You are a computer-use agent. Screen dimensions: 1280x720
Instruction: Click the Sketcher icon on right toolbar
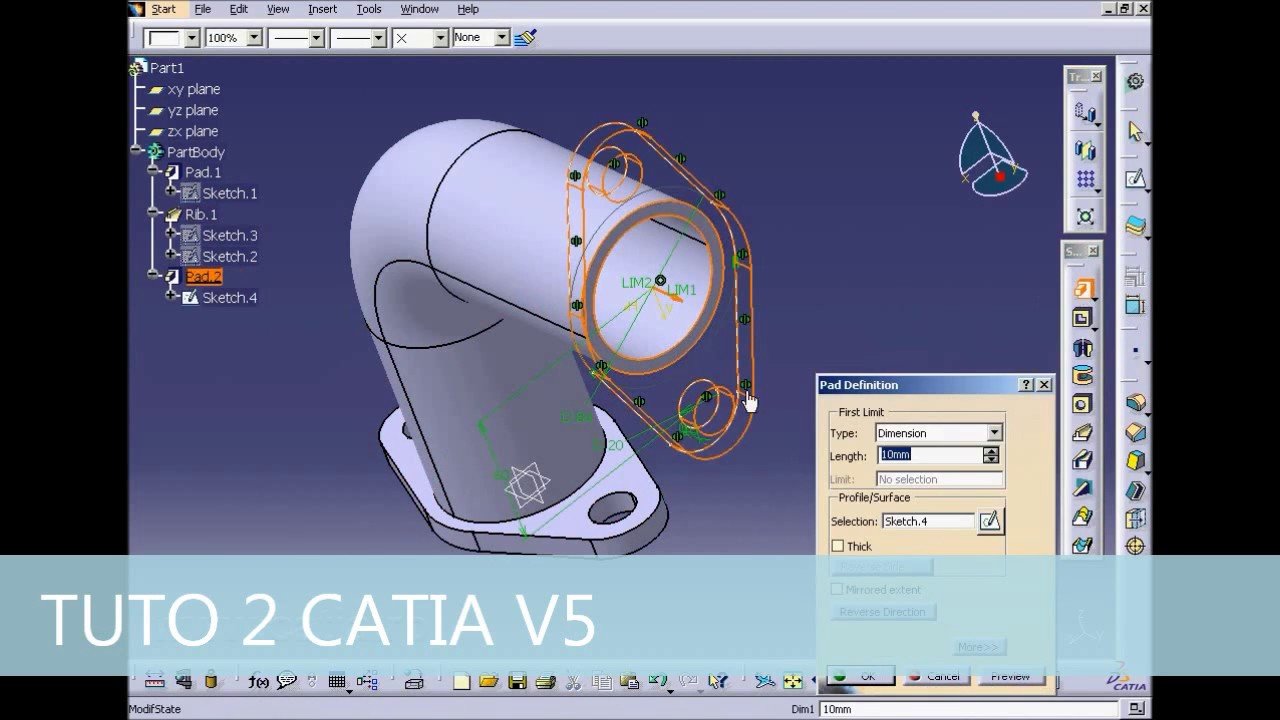(1135, 179)
